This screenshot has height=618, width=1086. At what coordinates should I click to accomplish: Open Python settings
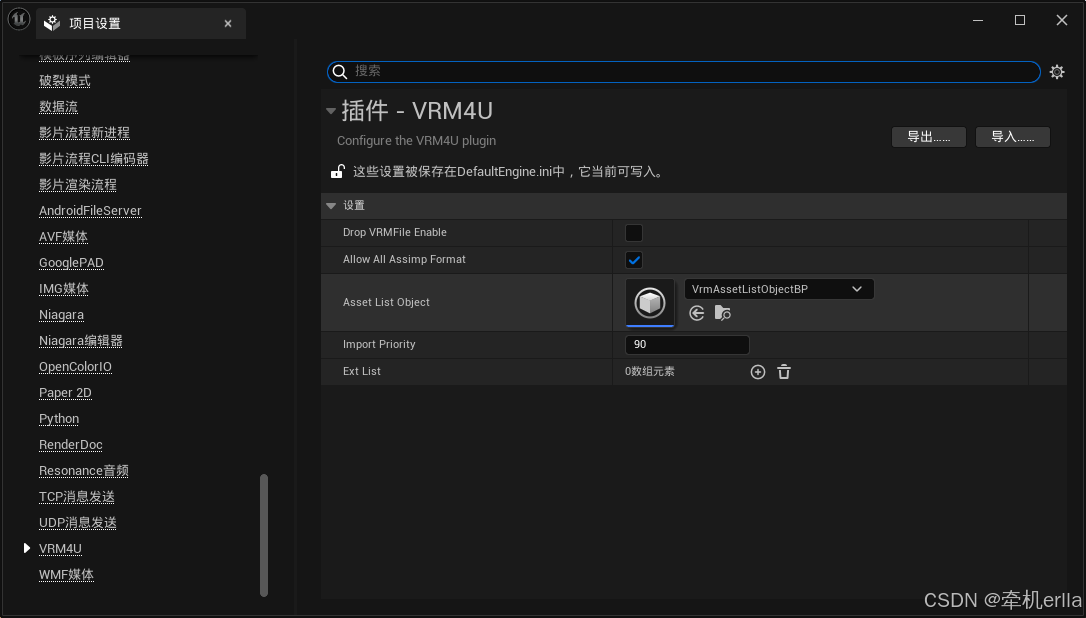coord(59,418)
